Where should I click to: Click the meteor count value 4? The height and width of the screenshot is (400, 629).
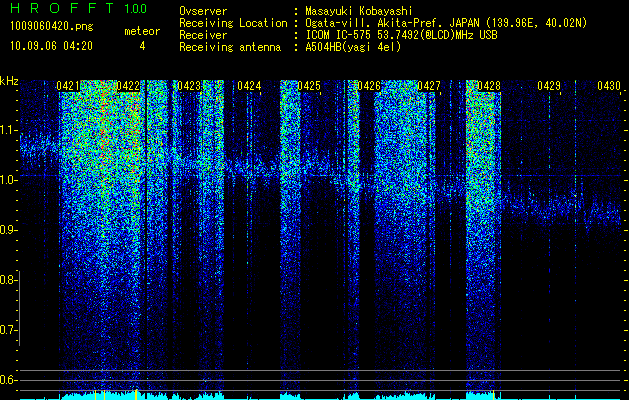[142, 46]
